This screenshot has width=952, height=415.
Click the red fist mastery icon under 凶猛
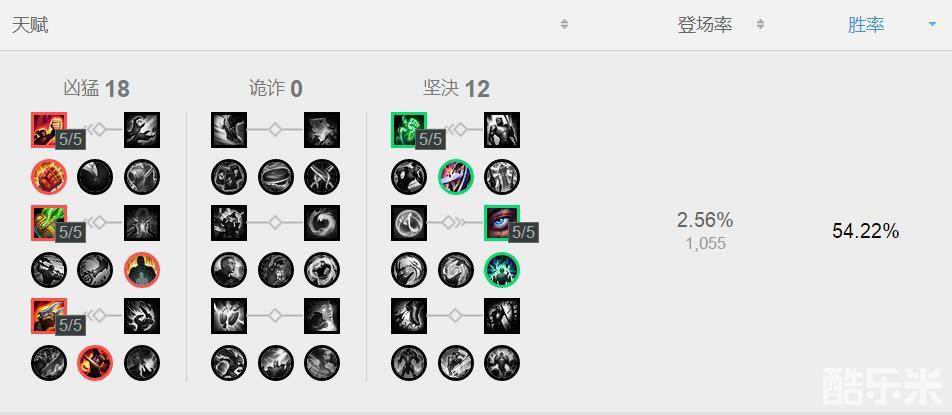pyautogui.click(x=49, y=177)
